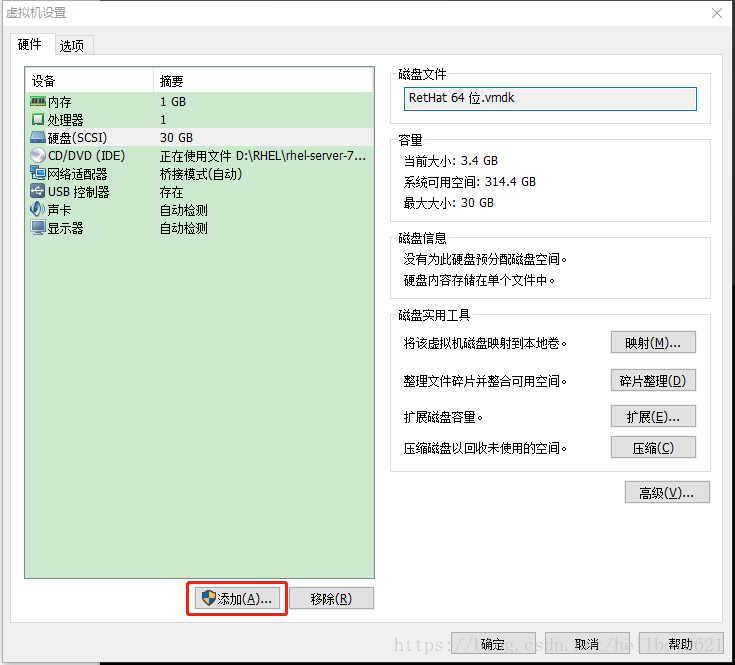This screenshot has height=665, width=735.
Task: Click the 碎片整理(D) defragment button
Action: pos(653,381)
